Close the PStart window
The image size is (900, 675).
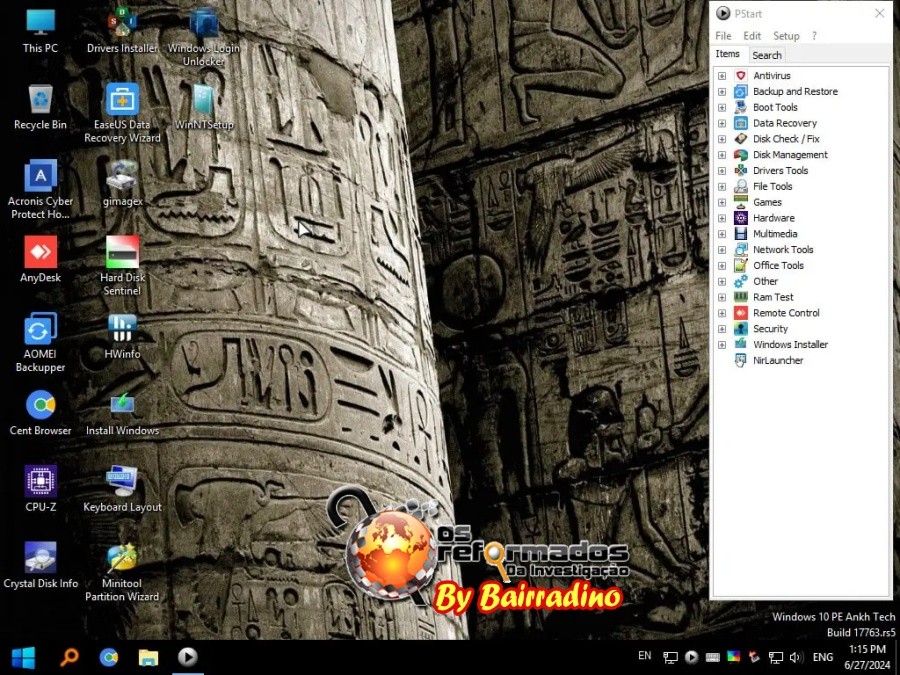(x=879, y=13)
